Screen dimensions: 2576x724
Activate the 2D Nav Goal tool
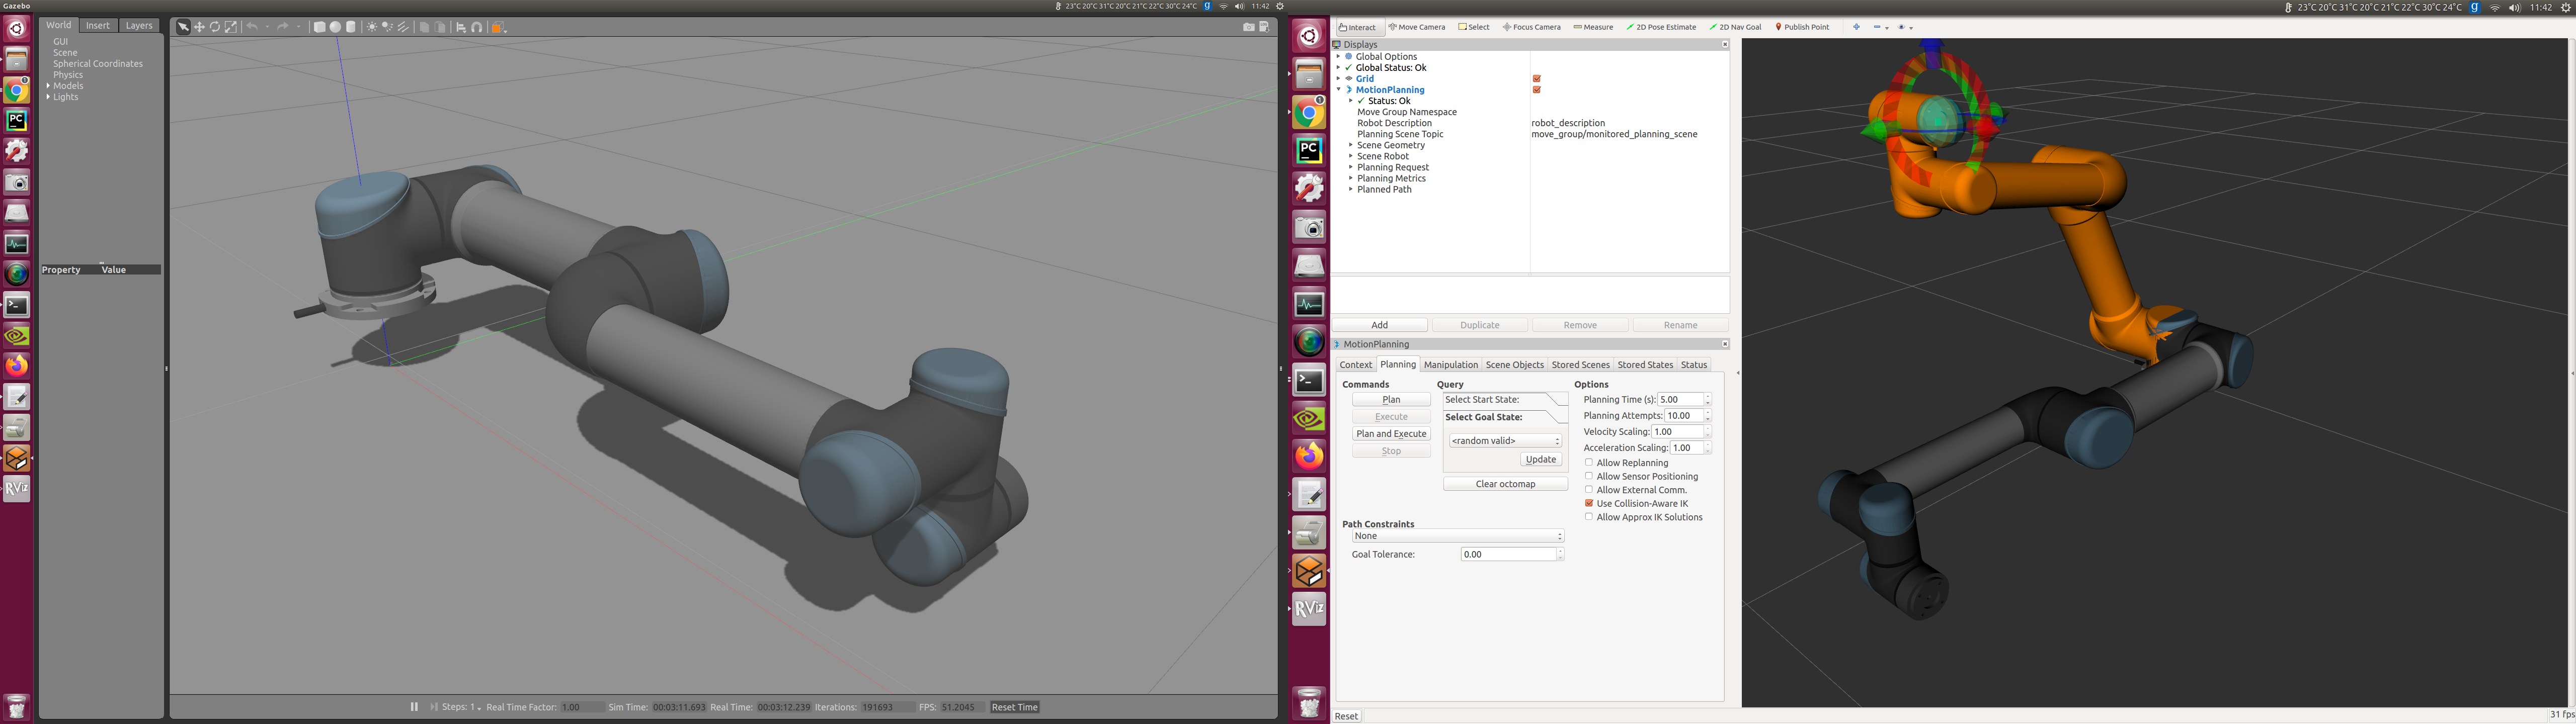pos(1736,27)
